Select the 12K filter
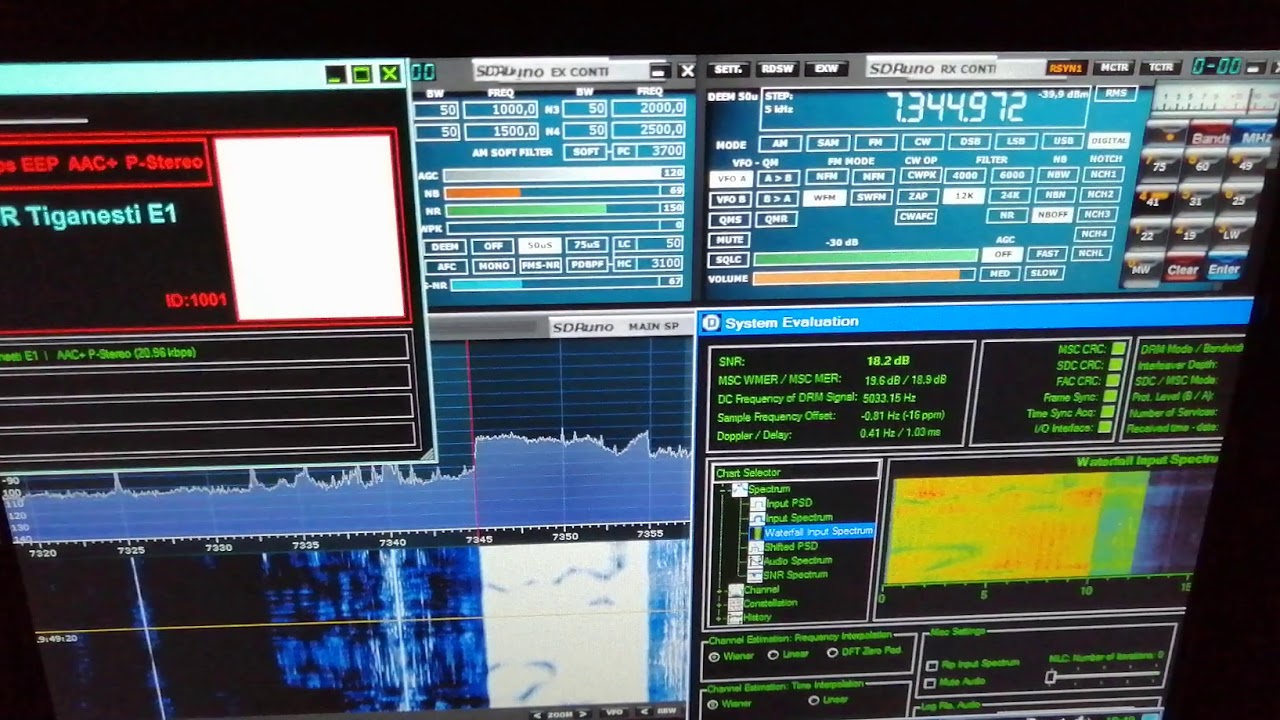 965,196
